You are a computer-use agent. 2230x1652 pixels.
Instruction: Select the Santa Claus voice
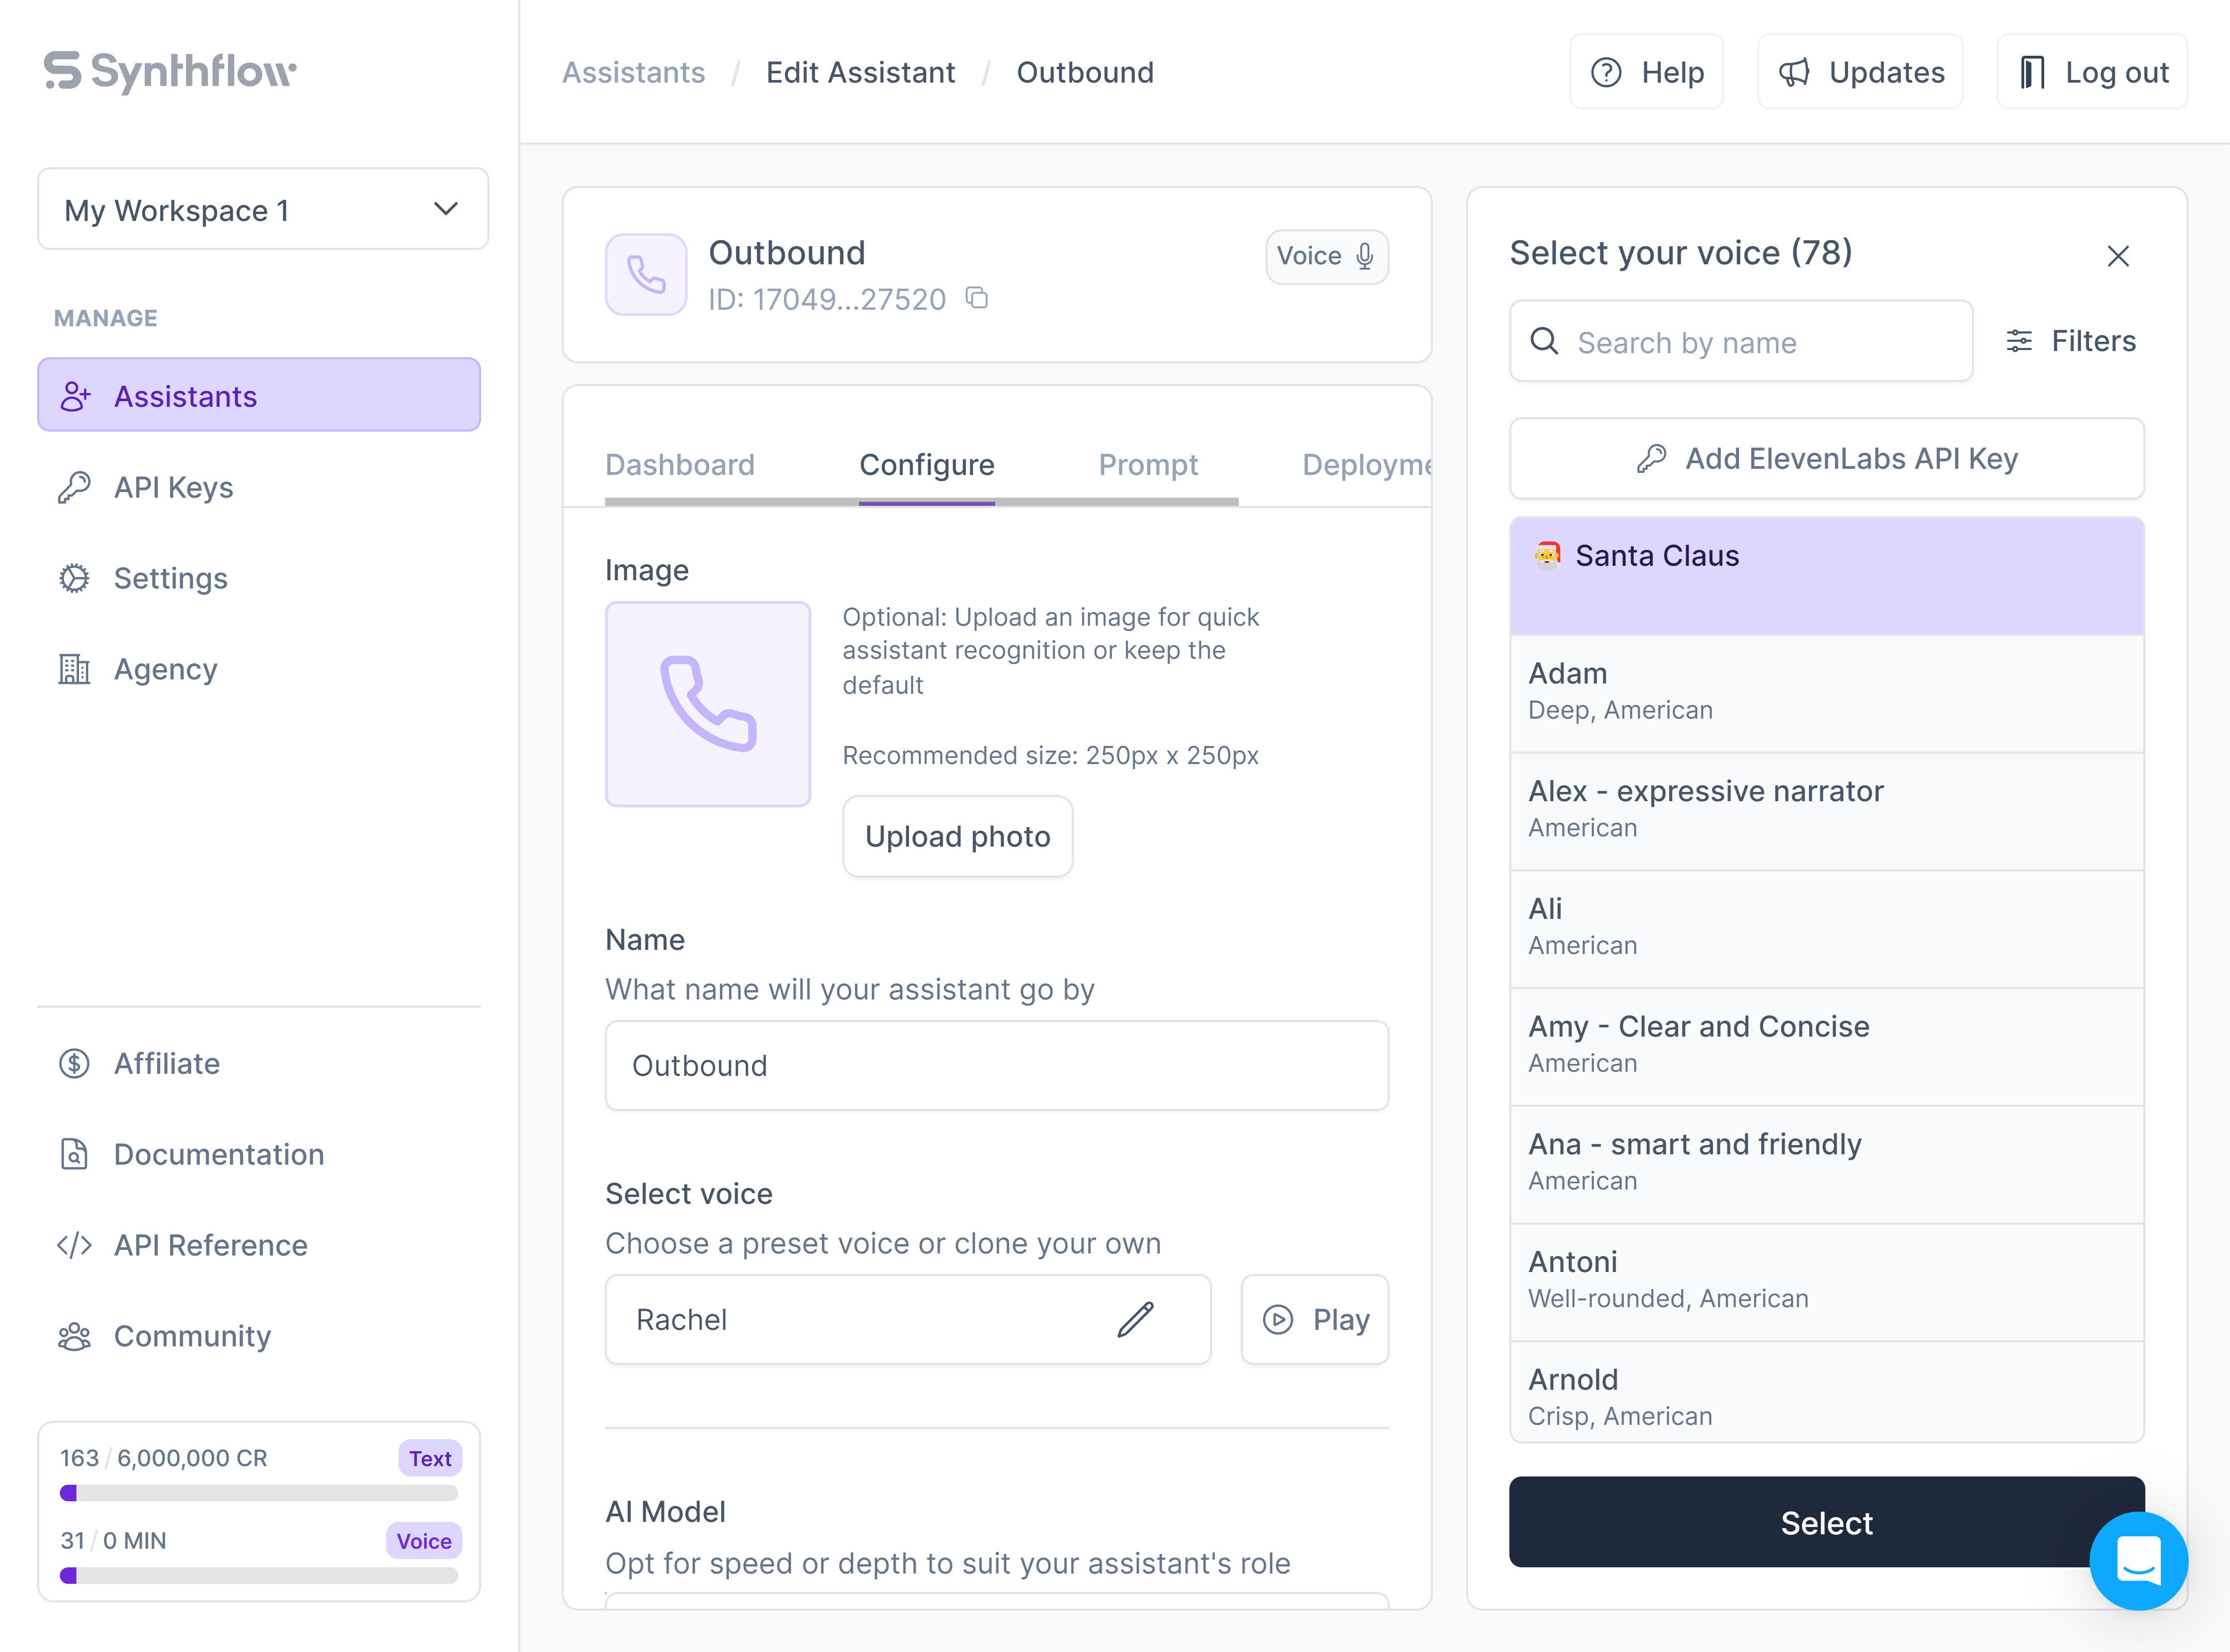tap(1825, 575)
